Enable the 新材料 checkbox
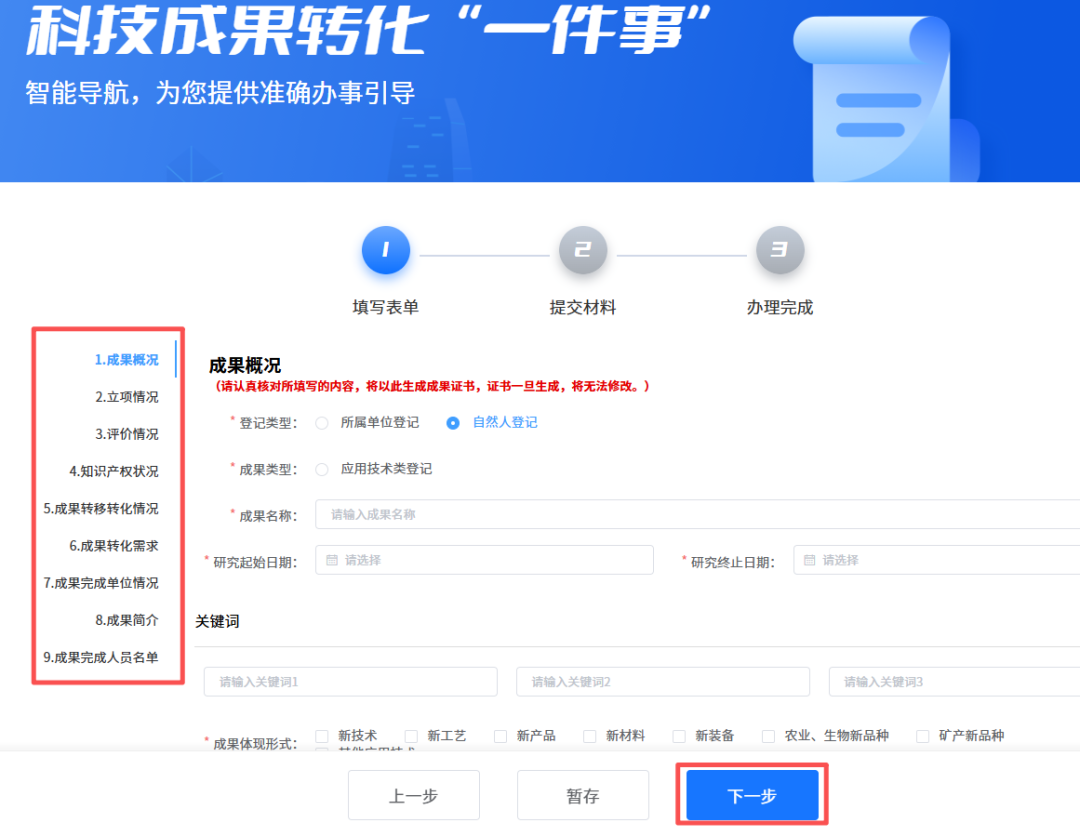This screenshot has width=1080, height=836. click(x=590, y=736)
